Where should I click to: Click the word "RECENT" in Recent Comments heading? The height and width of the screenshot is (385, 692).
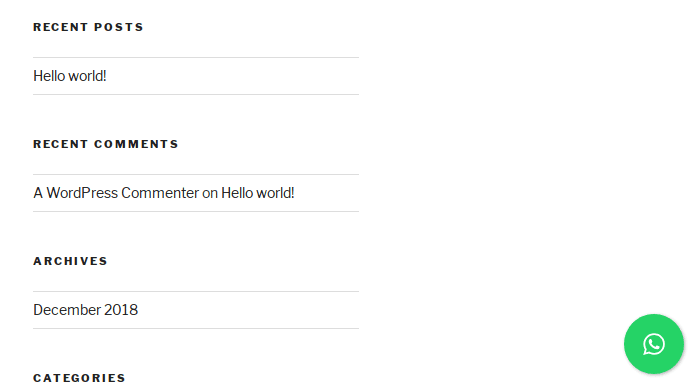(x=60, y=144)
